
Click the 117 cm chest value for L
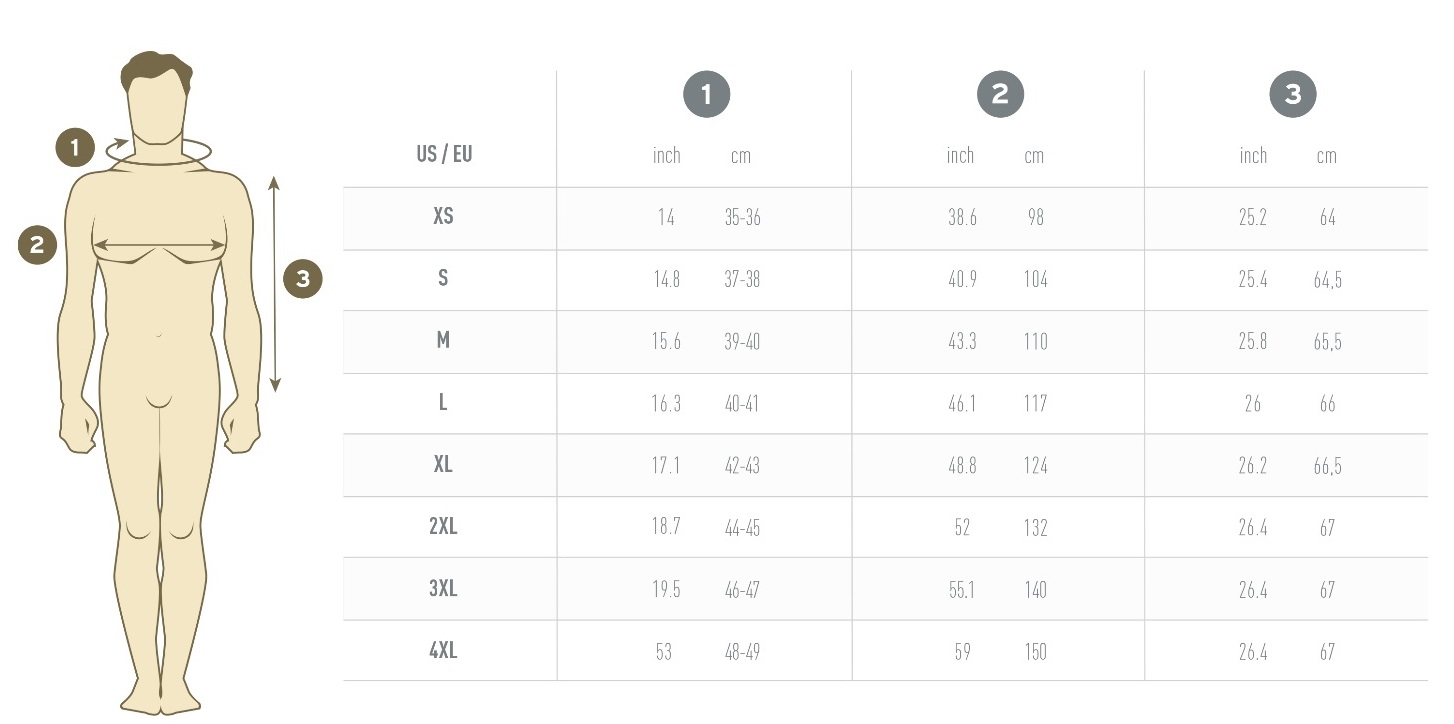click(x=1035, y=403)
